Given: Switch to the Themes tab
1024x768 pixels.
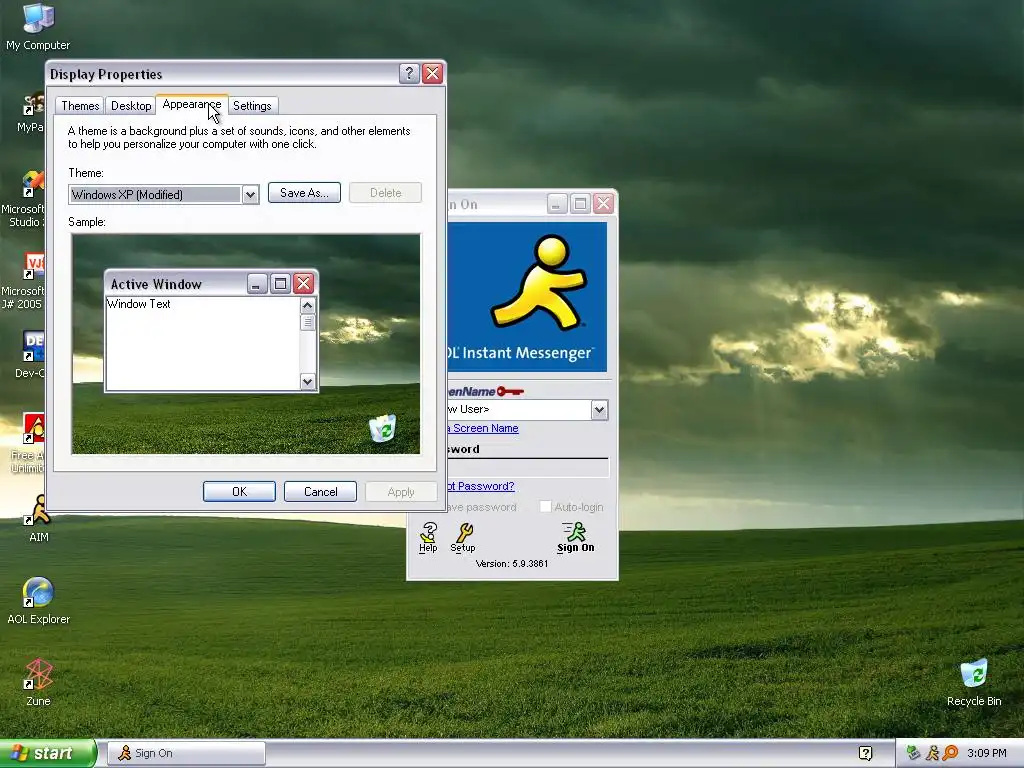Looking at the screenshot, I should click(80, 106).
